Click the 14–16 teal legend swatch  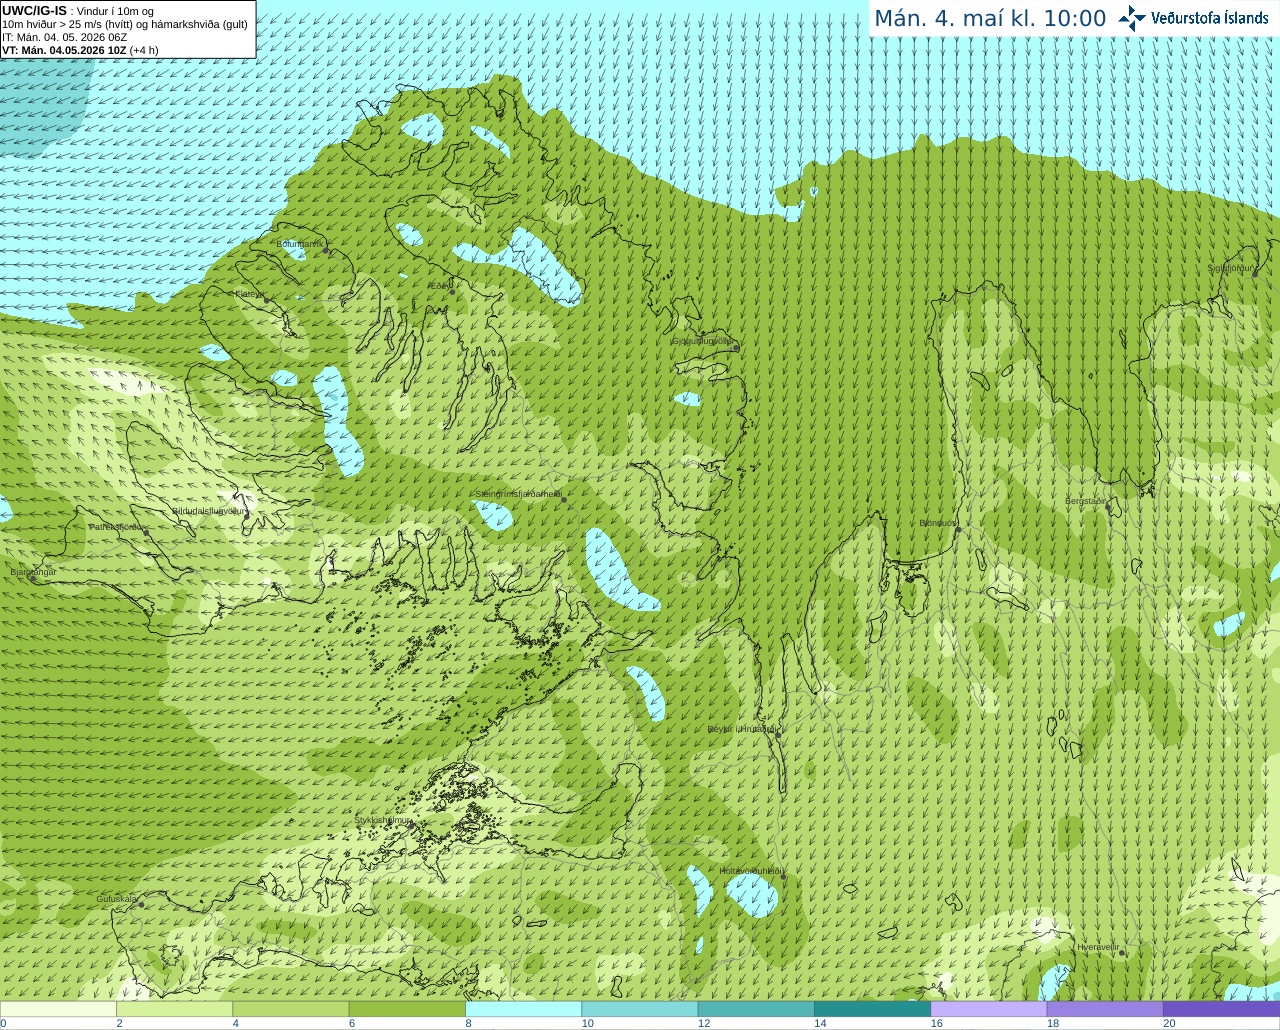point(872,1009)
